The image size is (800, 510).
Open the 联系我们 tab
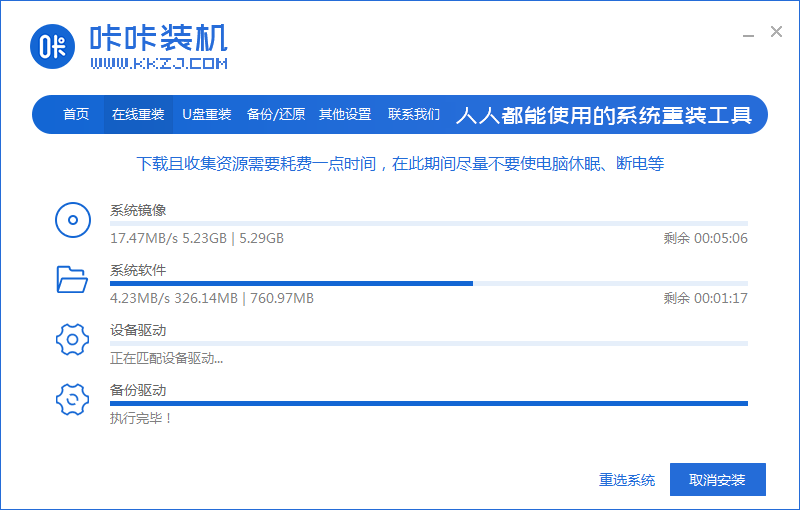coord(414,115)
